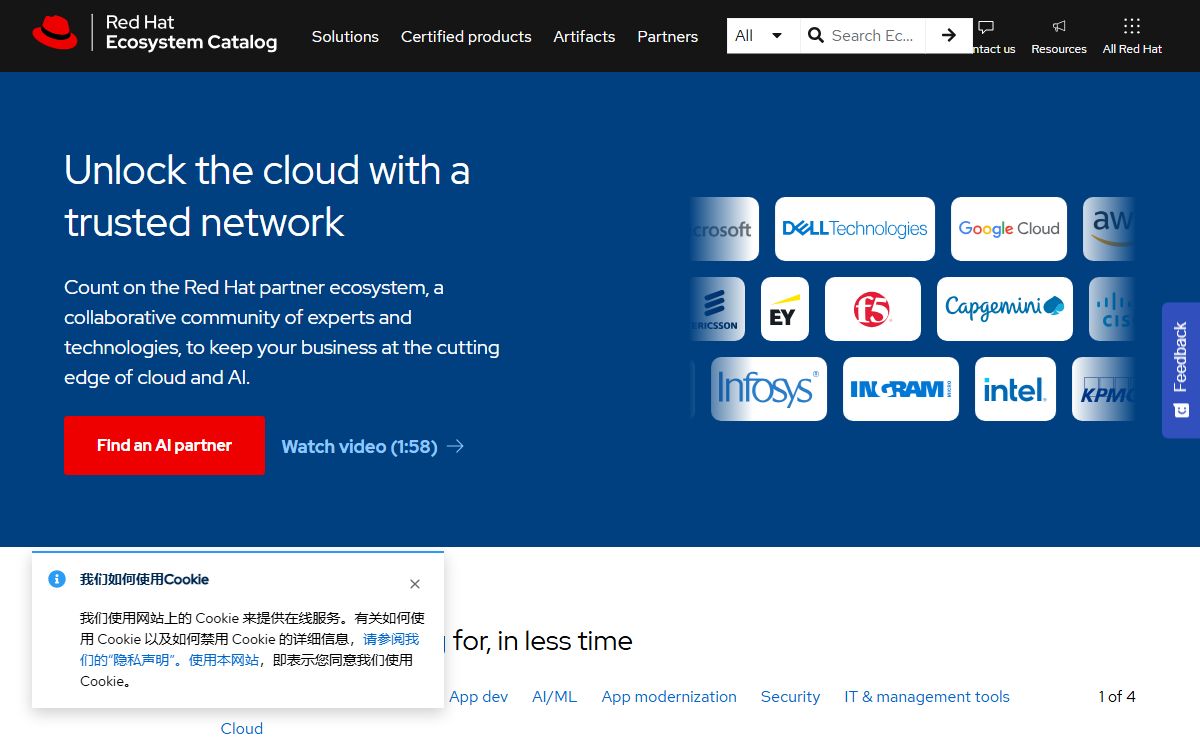The image size is (1200, 740).
Task: Click the F5 partner logo
Action: [872, 309]
